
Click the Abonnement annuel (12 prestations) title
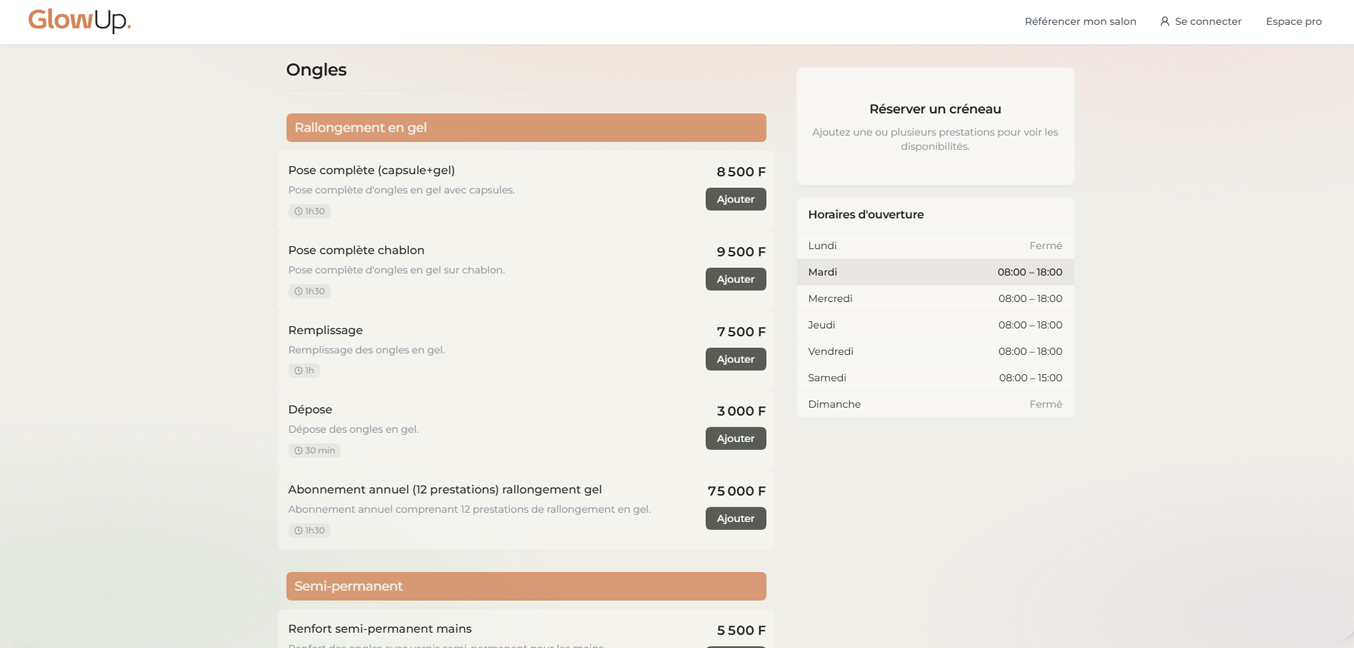pos(445,489)
